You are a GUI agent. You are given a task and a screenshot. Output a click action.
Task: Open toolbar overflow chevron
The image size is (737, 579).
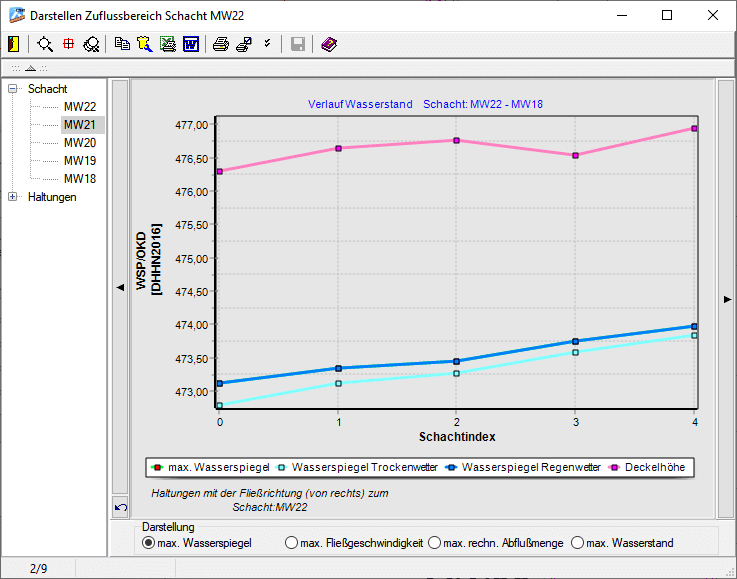[x=267, y=44]
